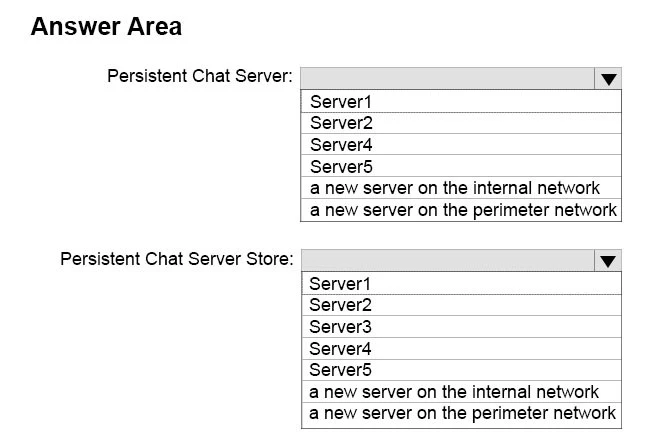Image resolution: width=649 pixels, height=442 pixels.
Task: Pick new internal network server for Chat Server
Action: pyautogui.click(x=460, y=188)
